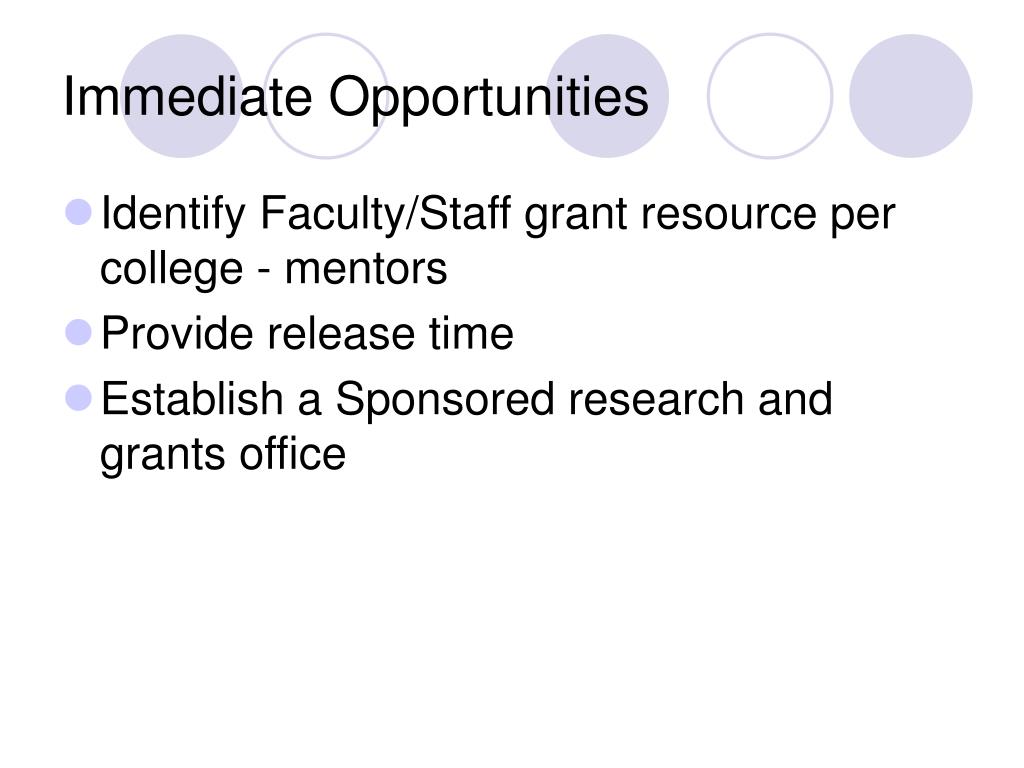Click the outlined circle behind the word Opportunities

[326, 96]
